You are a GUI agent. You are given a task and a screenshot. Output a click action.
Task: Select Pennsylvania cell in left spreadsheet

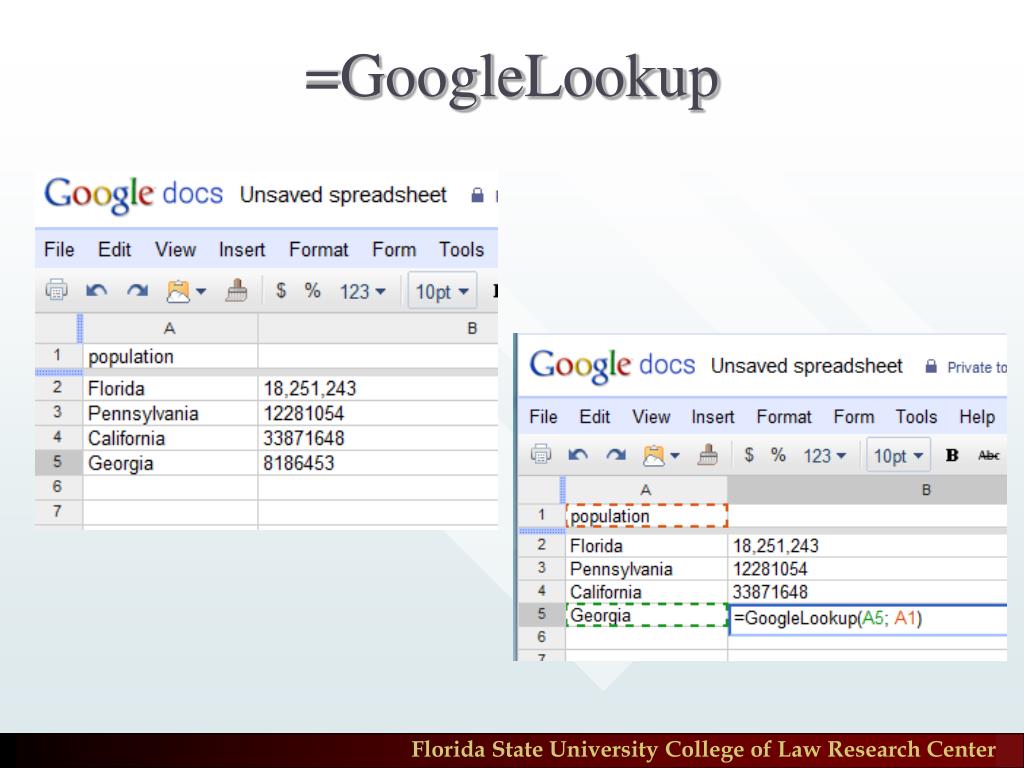tap(170, 413)
